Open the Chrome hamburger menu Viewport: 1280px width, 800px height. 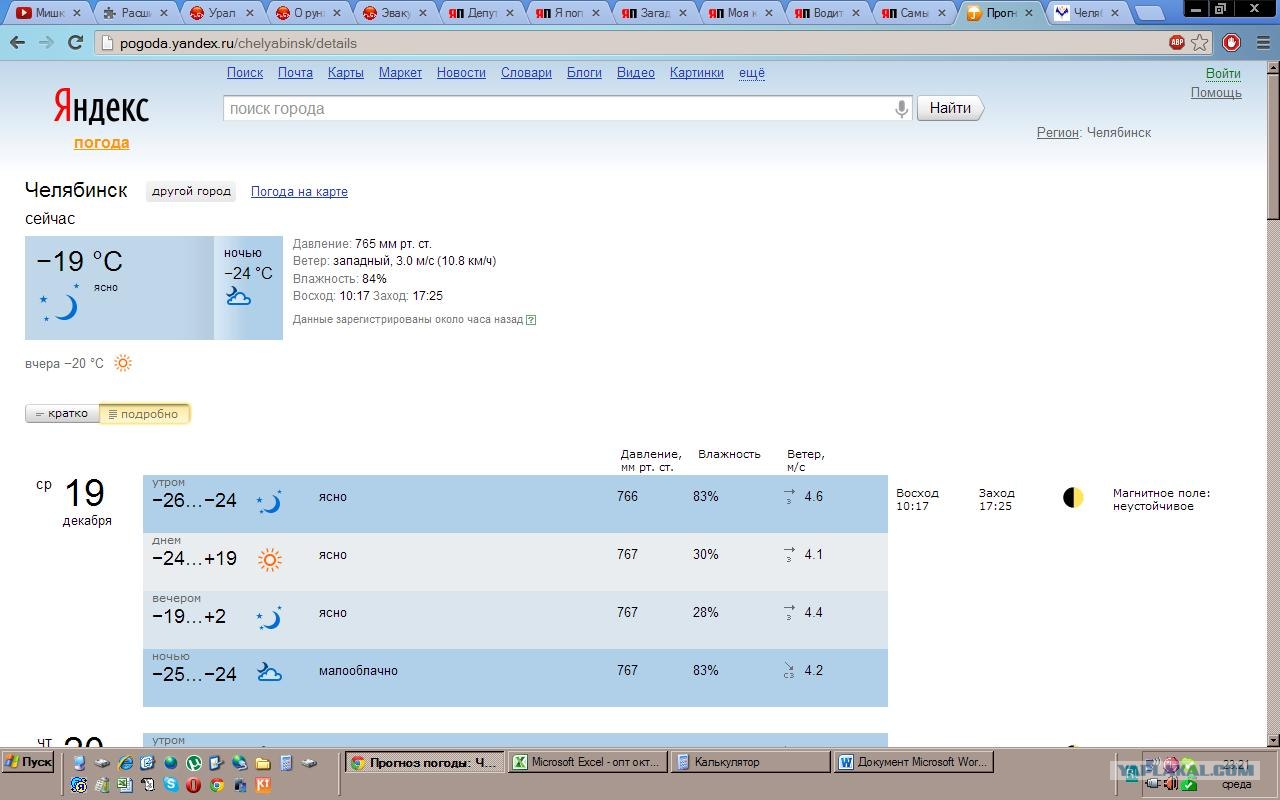pos(1259,43)
